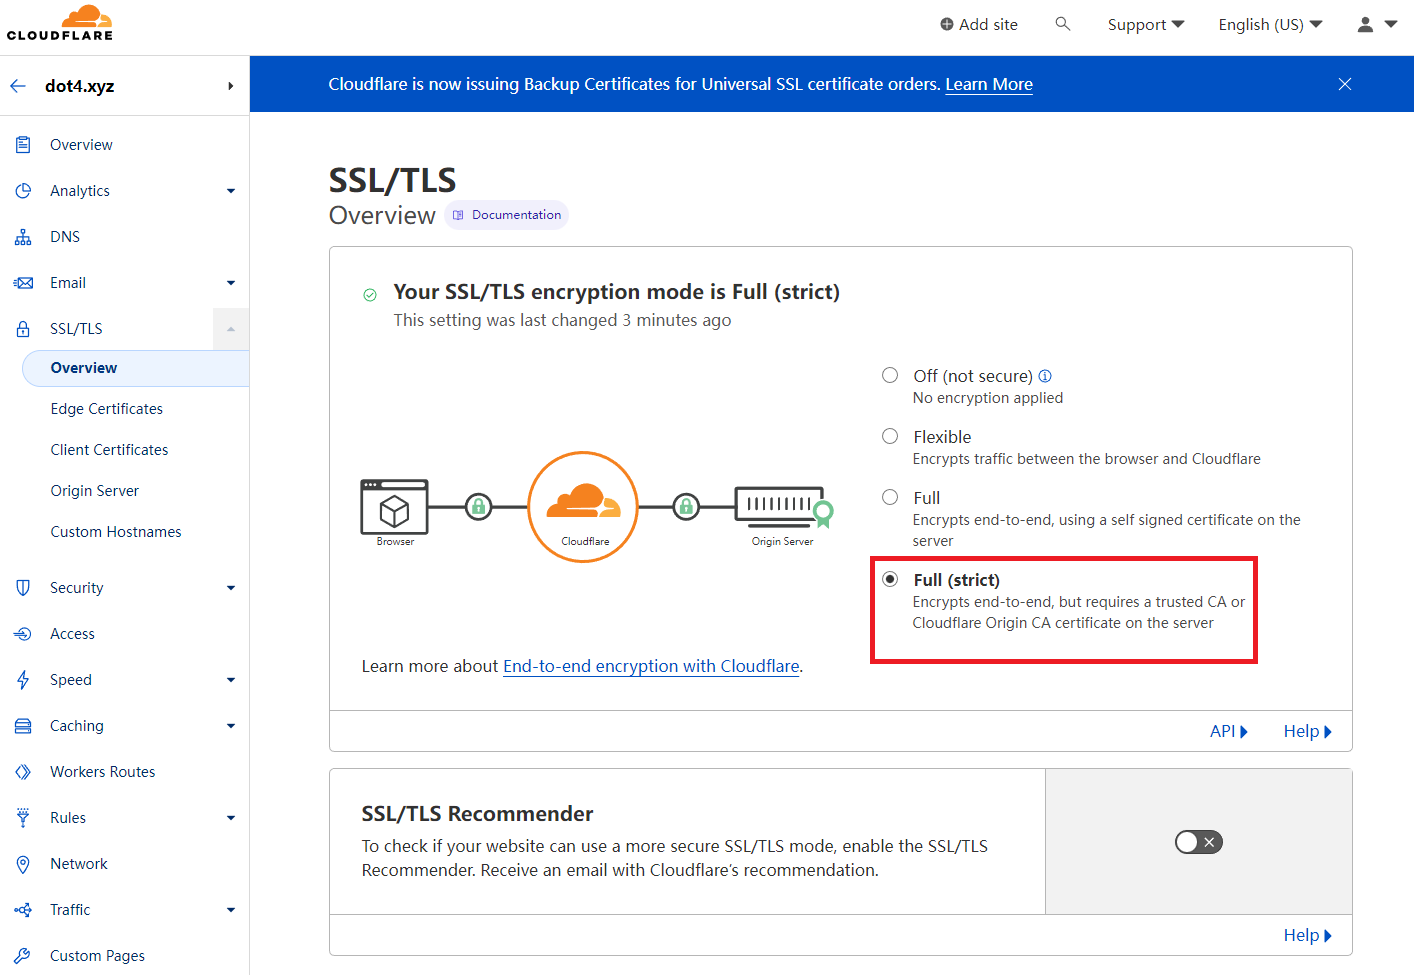Expand the Traffic submenu arrow
This screenshot has height=975, width=1414.
(x=231, y=910)
